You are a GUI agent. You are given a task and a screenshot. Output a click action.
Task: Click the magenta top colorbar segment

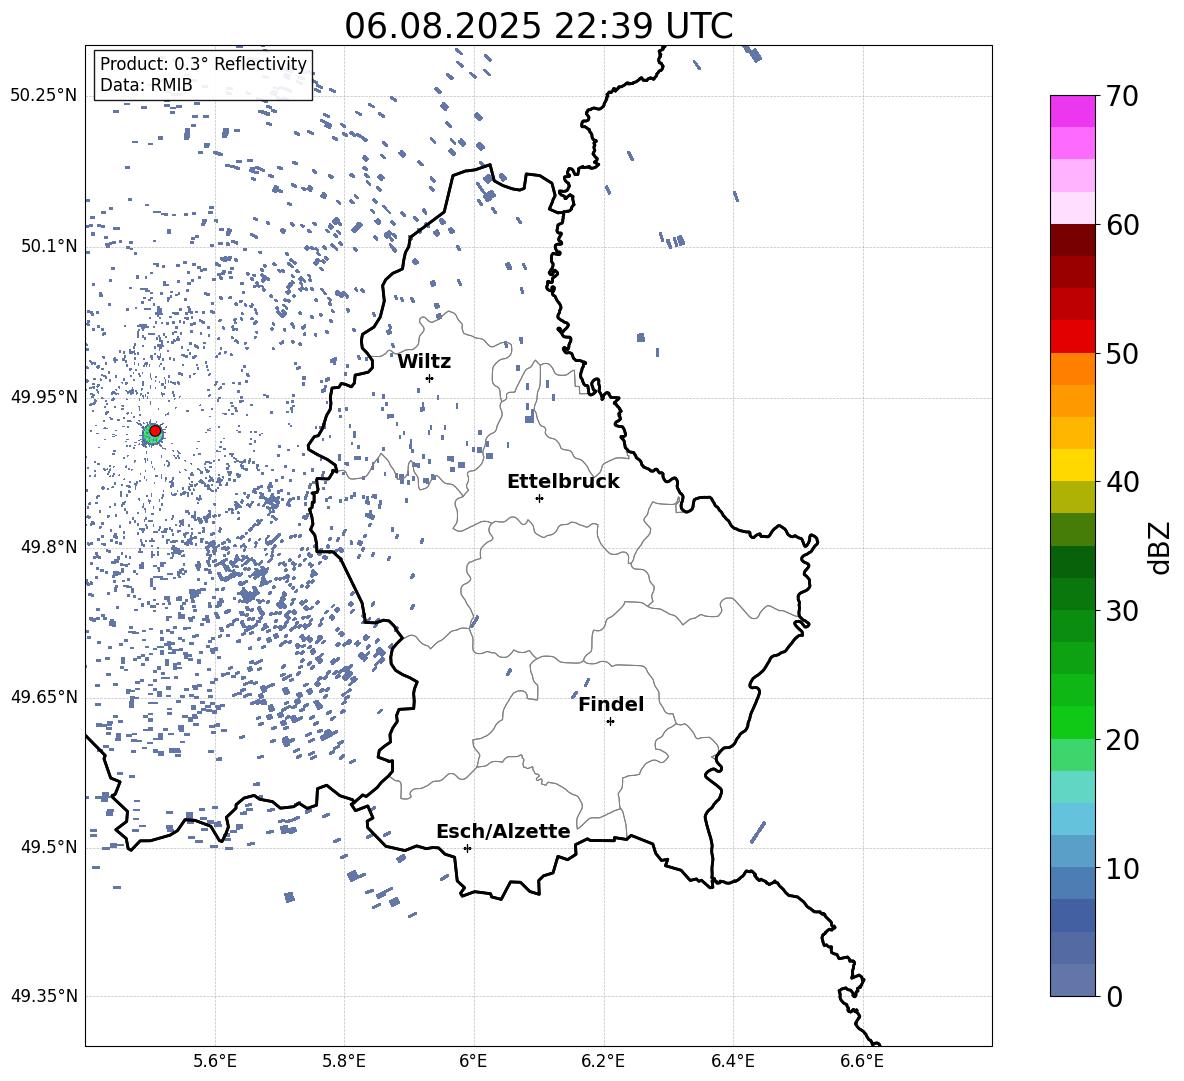[x=1072, y=112]
